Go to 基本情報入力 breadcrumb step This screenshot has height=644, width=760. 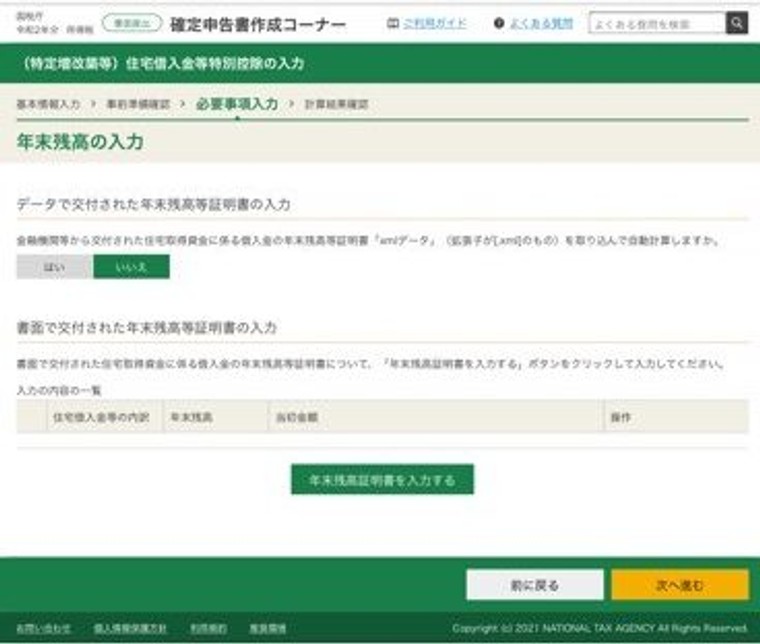[48, 104]
